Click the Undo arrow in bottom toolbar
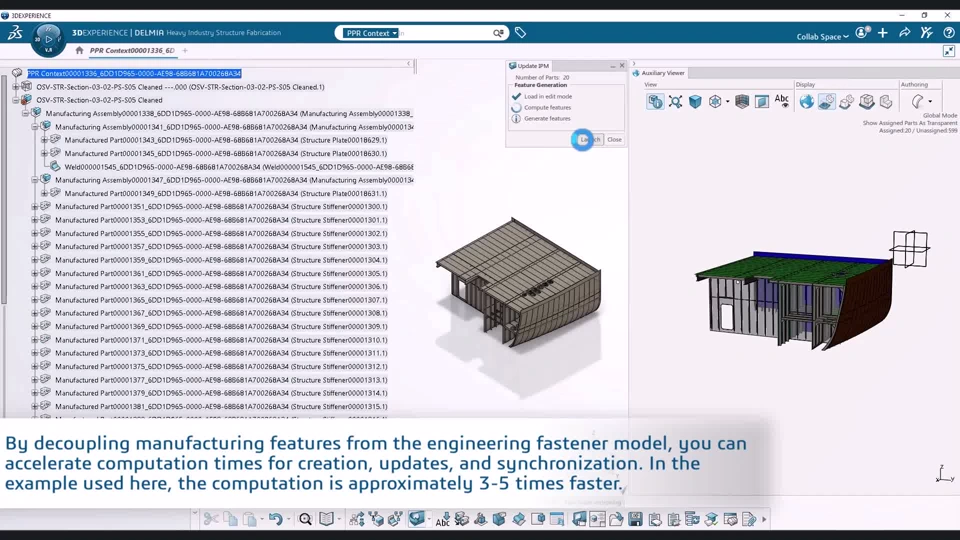Viewport: 960px width, 540px height. (x=276, y=519)
